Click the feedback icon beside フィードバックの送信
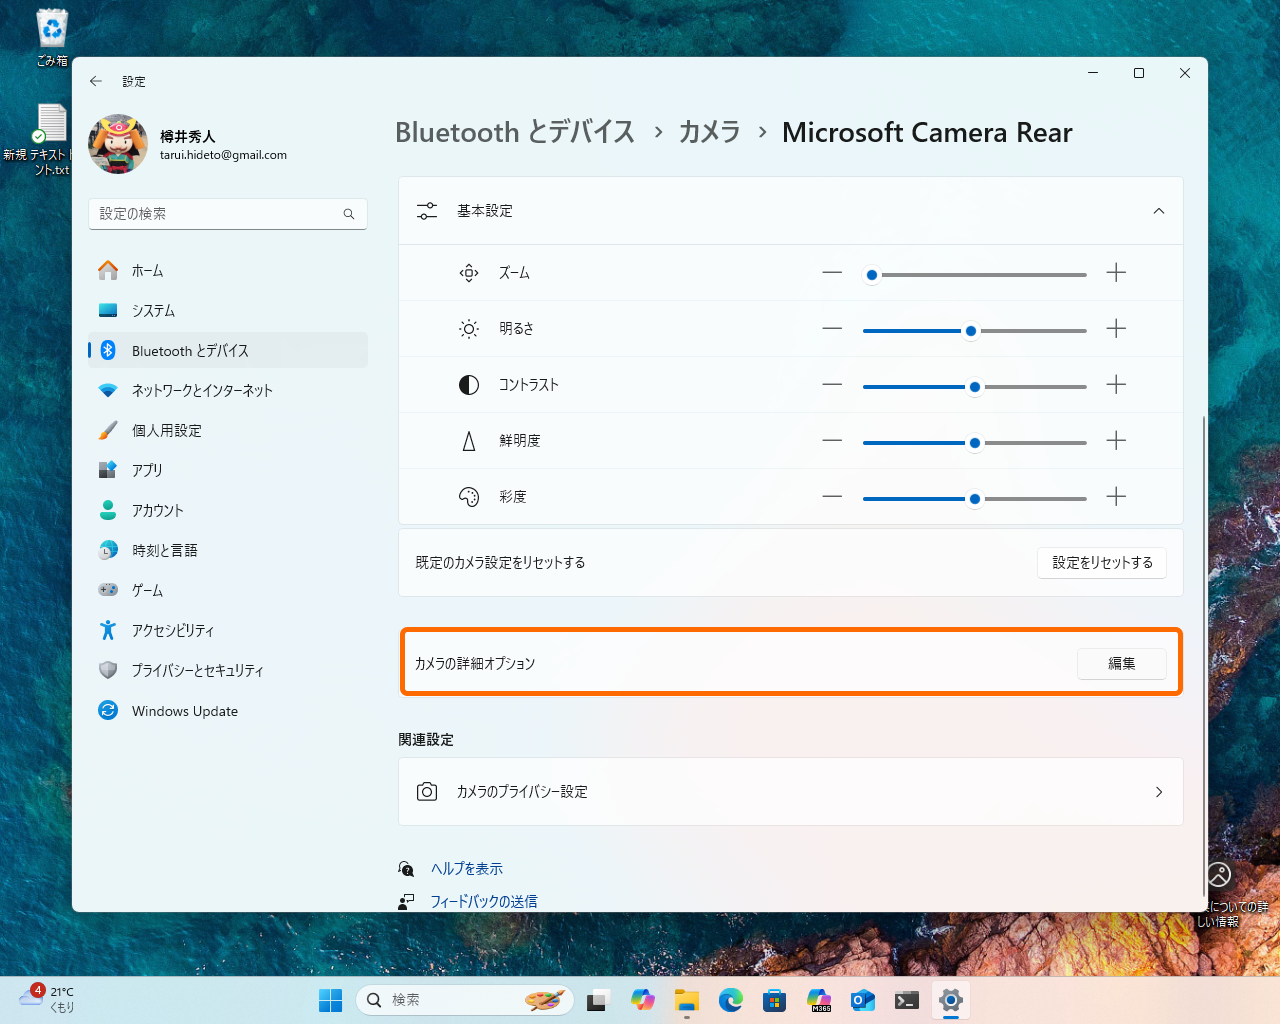Screen dimensions: 1280x1024 pos(406,902)
